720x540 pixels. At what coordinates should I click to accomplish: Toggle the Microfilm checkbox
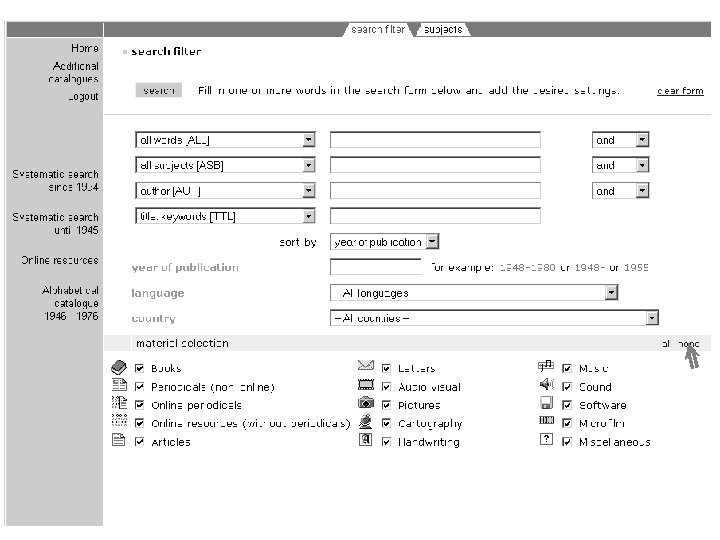[567, 423]
